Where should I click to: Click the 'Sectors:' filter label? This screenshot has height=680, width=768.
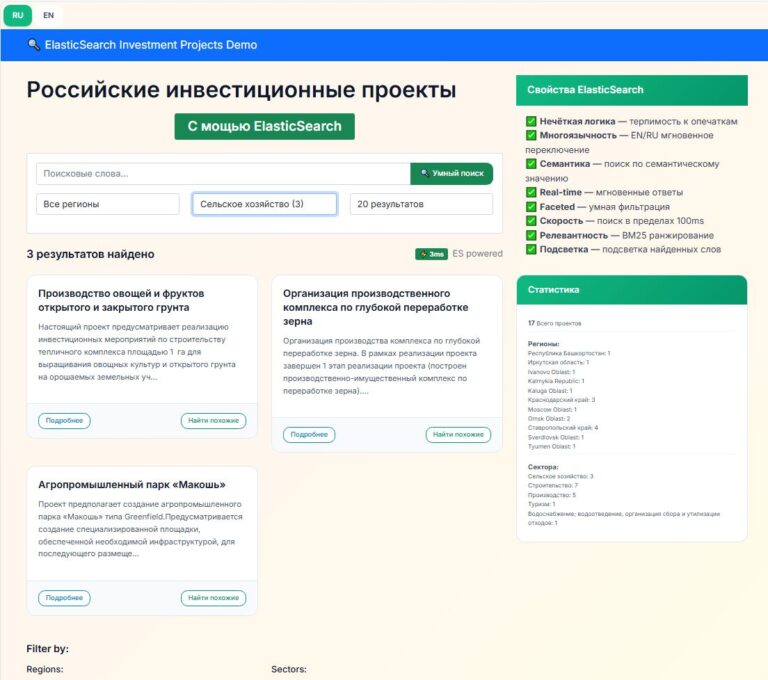289,669
